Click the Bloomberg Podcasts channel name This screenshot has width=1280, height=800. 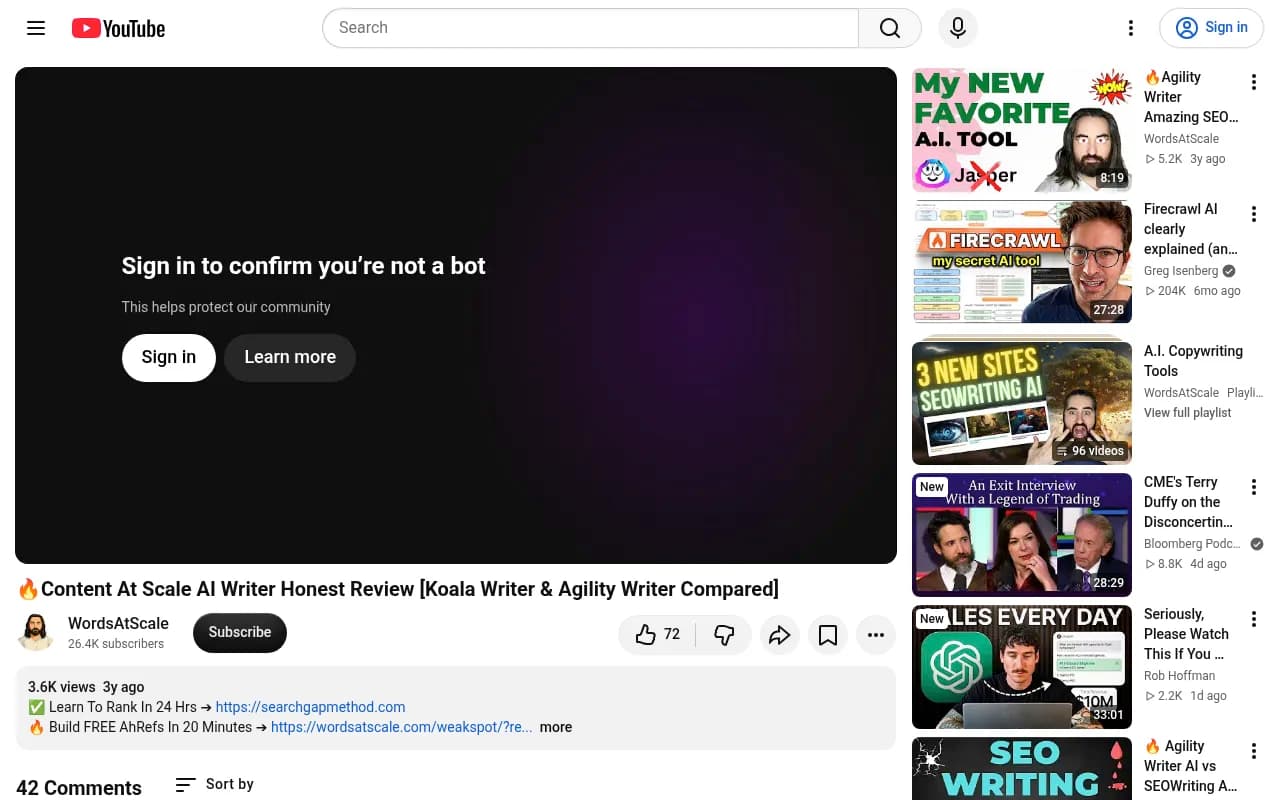pos(1192,544)
